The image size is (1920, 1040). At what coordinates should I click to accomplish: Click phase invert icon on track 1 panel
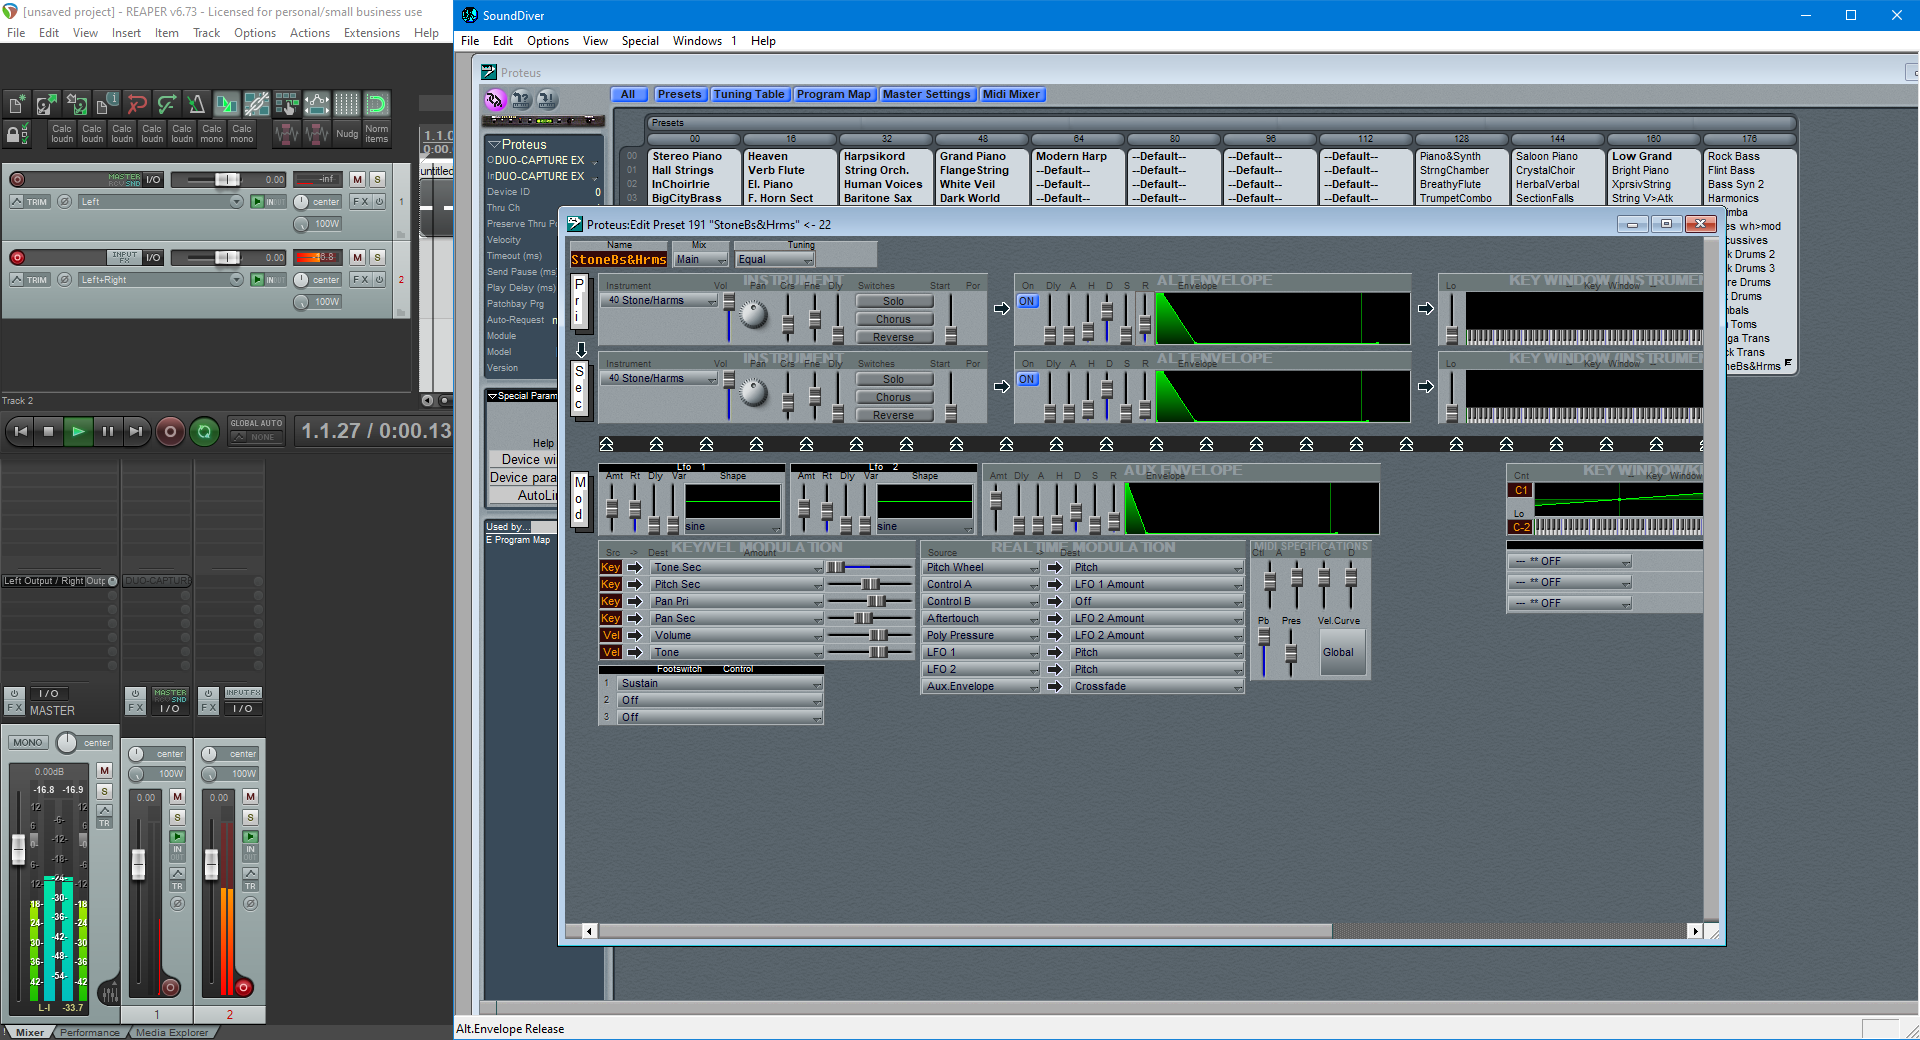(64, 201)
